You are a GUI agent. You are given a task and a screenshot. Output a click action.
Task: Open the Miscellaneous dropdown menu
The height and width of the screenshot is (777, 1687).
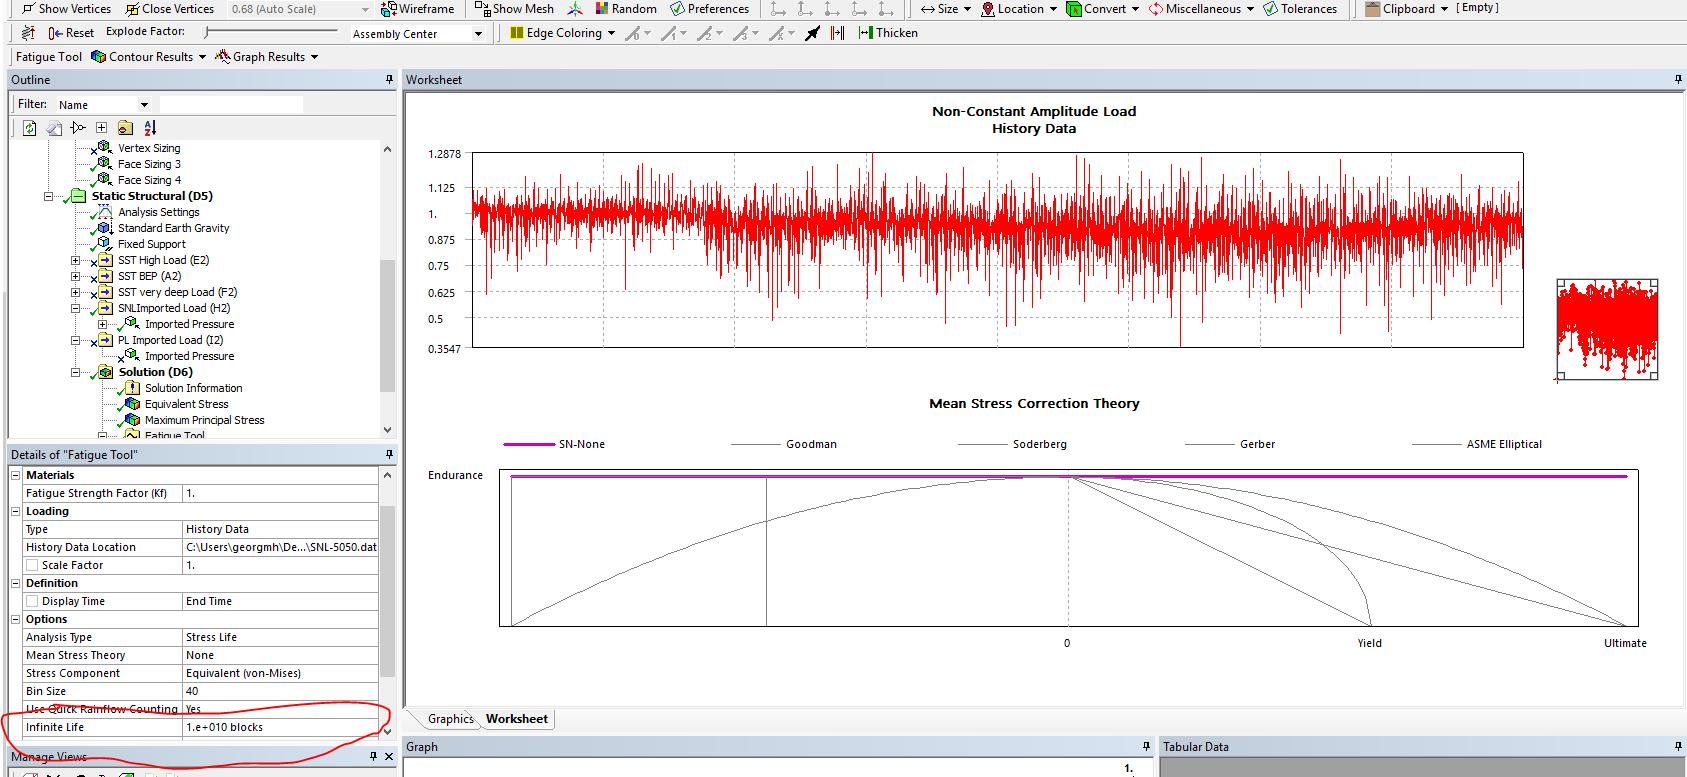pos(1202,9)
